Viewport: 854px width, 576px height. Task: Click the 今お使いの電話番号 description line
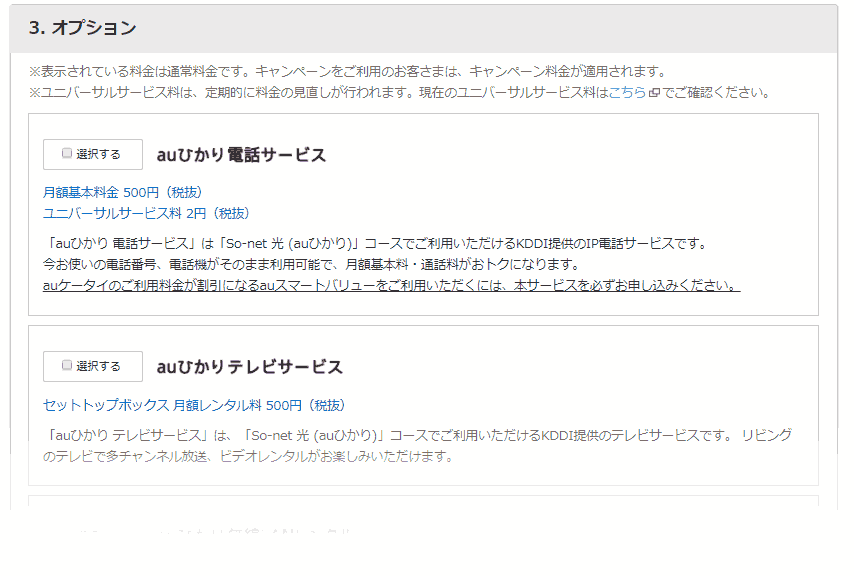312,265
